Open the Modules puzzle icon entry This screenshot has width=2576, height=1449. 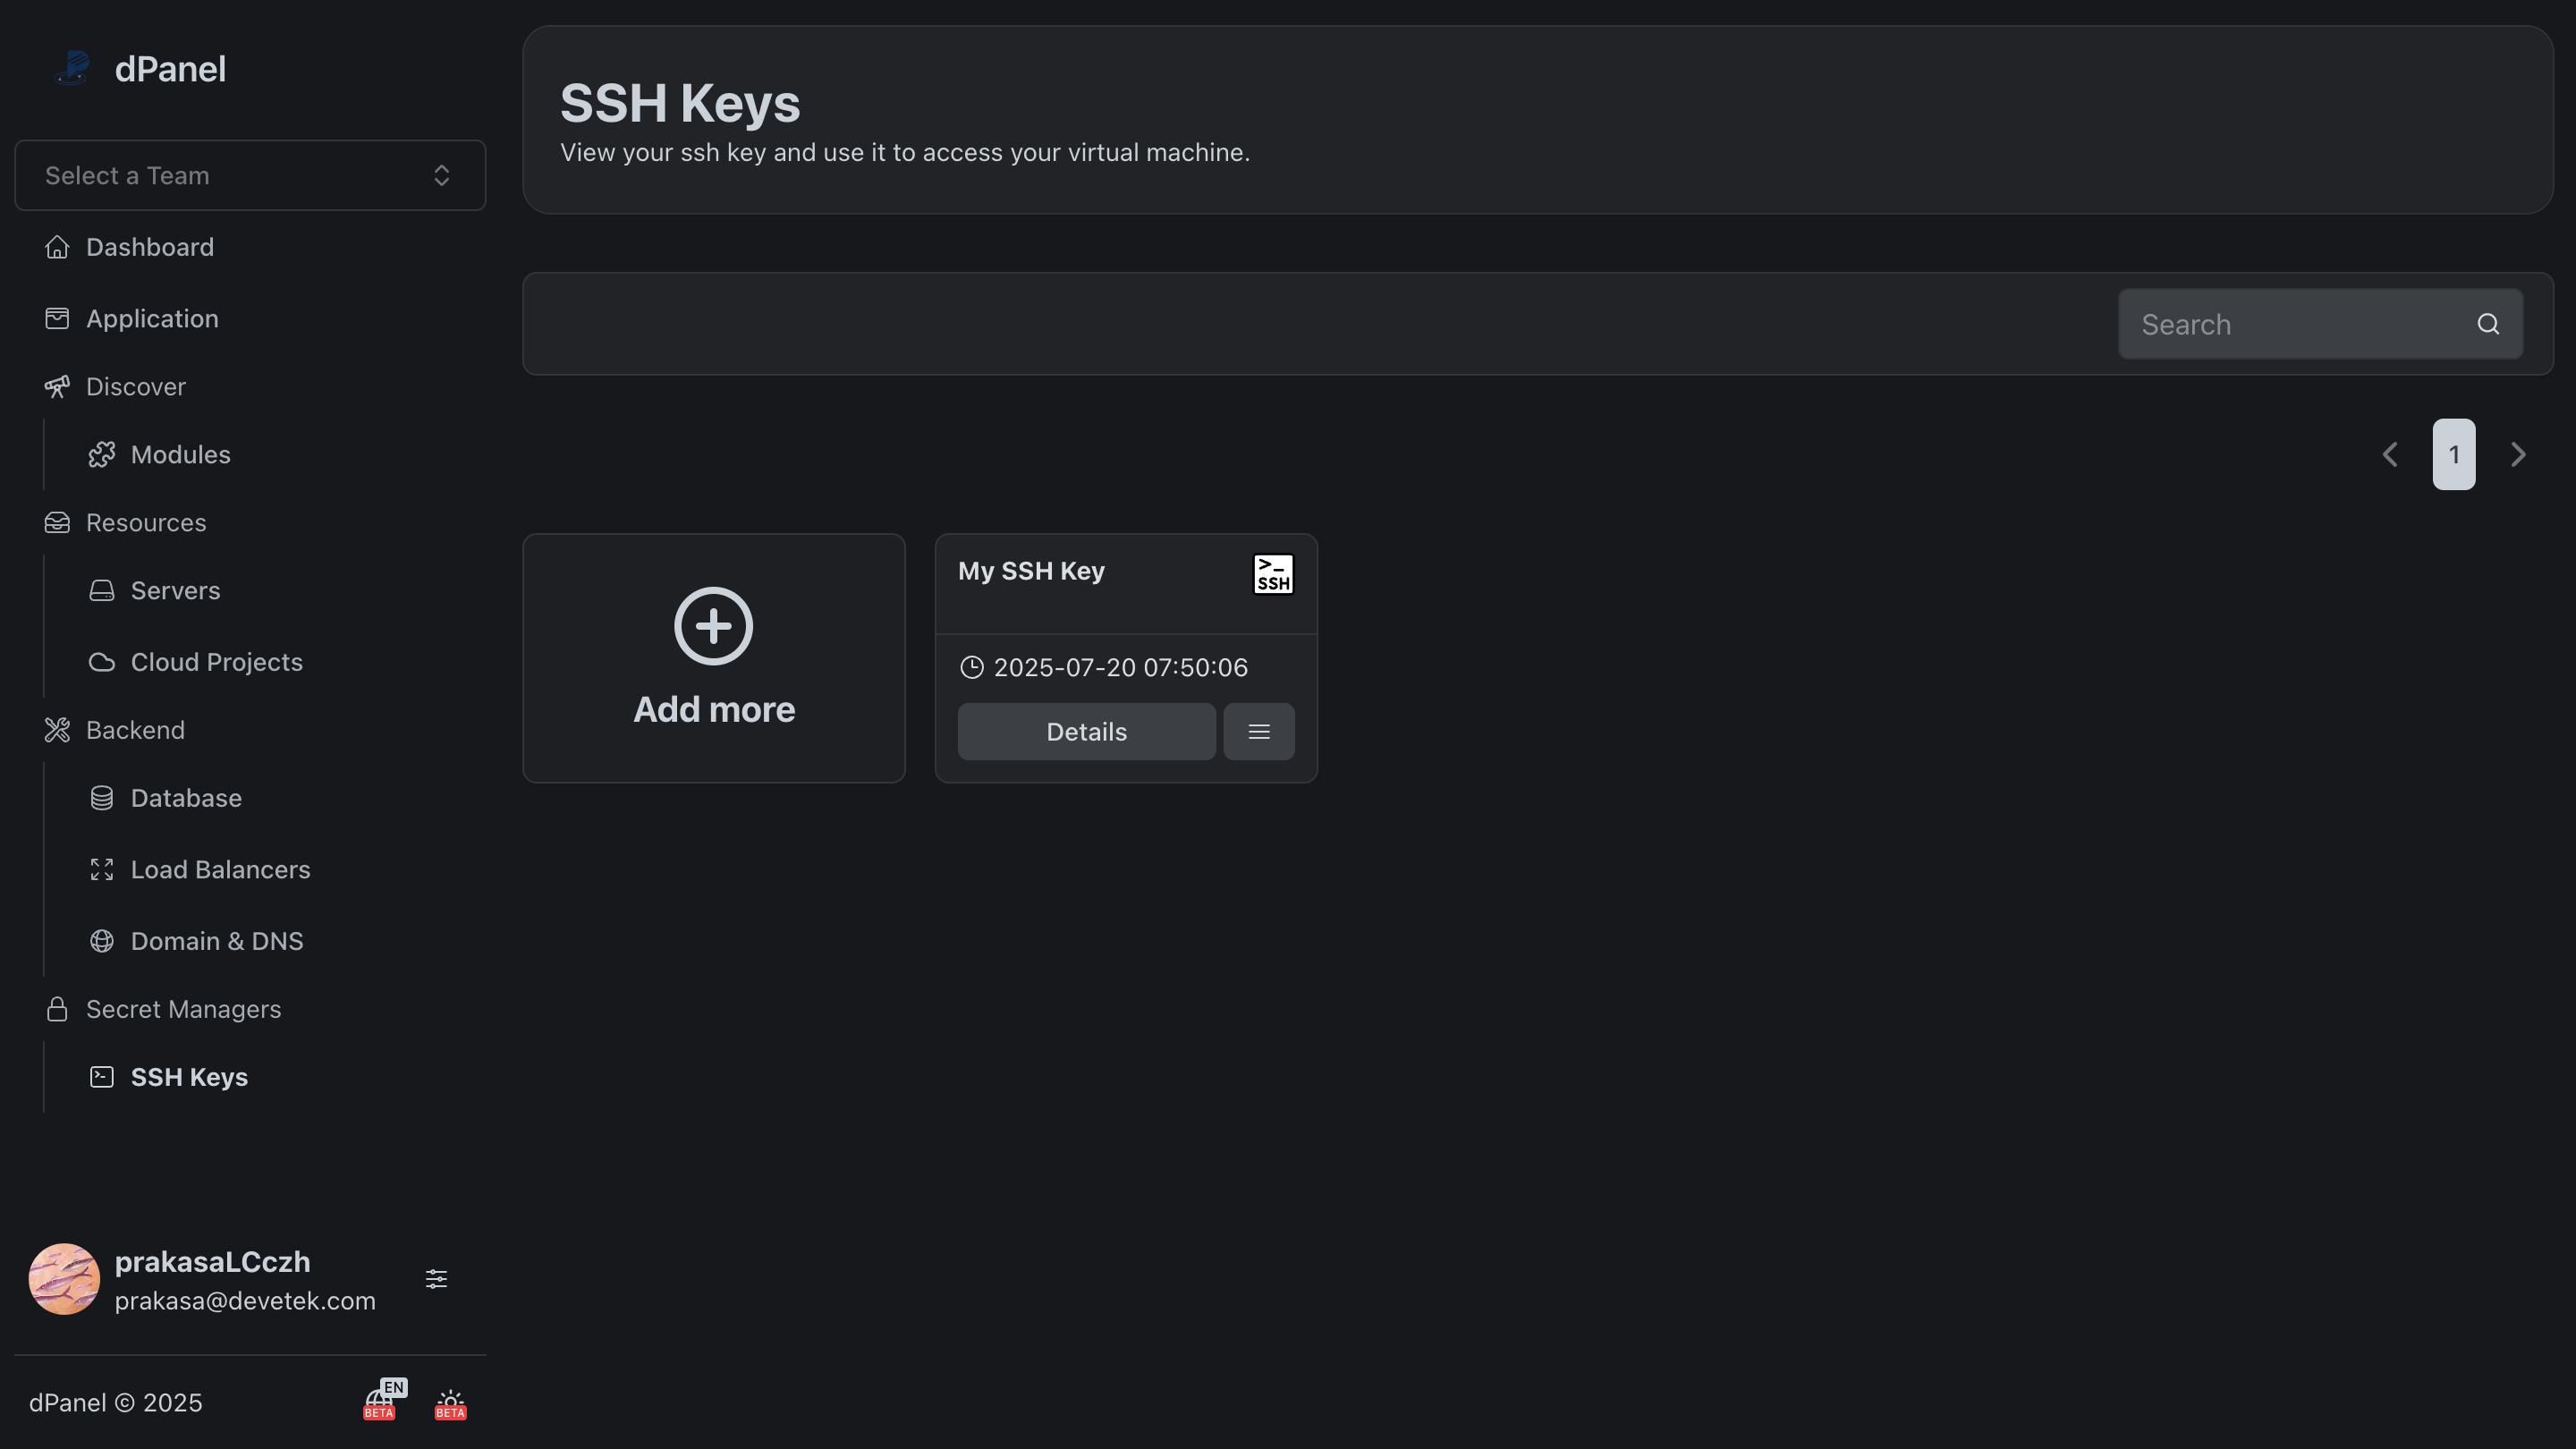click(102, 455)
